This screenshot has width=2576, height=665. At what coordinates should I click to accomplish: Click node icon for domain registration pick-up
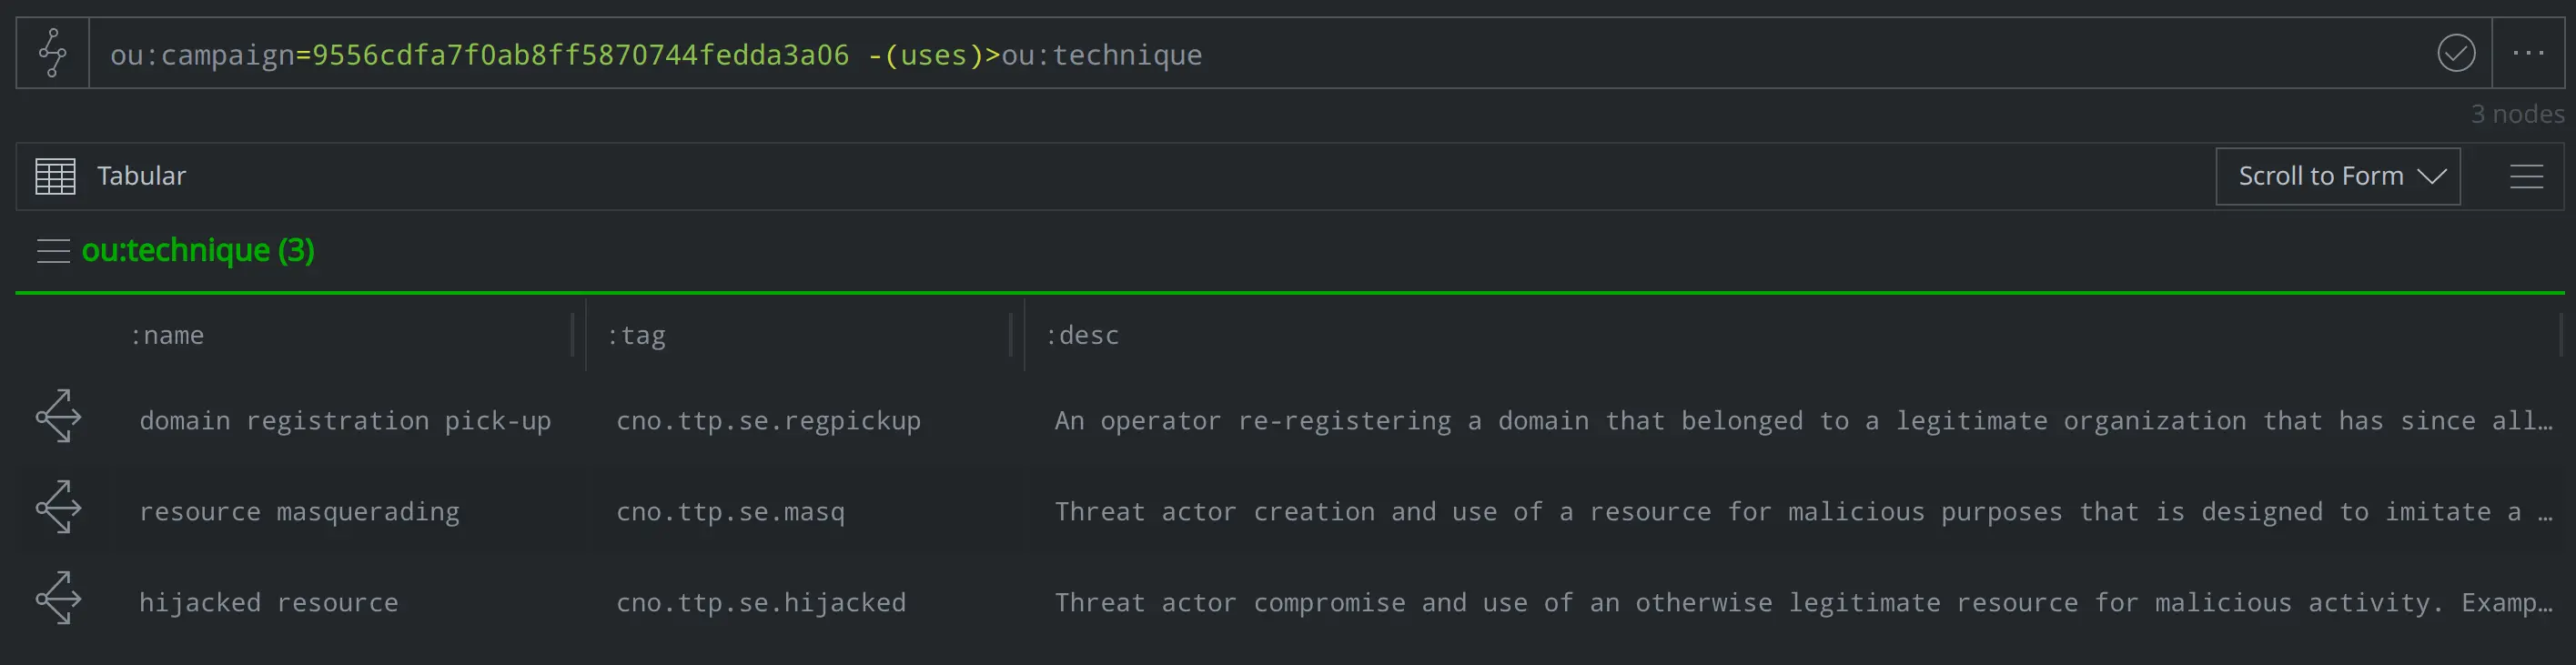59,416
